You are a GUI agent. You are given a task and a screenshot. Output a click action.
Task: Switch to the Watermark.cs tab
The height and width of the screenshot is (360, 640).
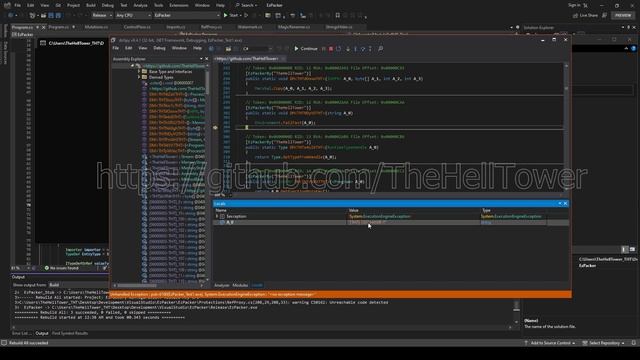250,27
